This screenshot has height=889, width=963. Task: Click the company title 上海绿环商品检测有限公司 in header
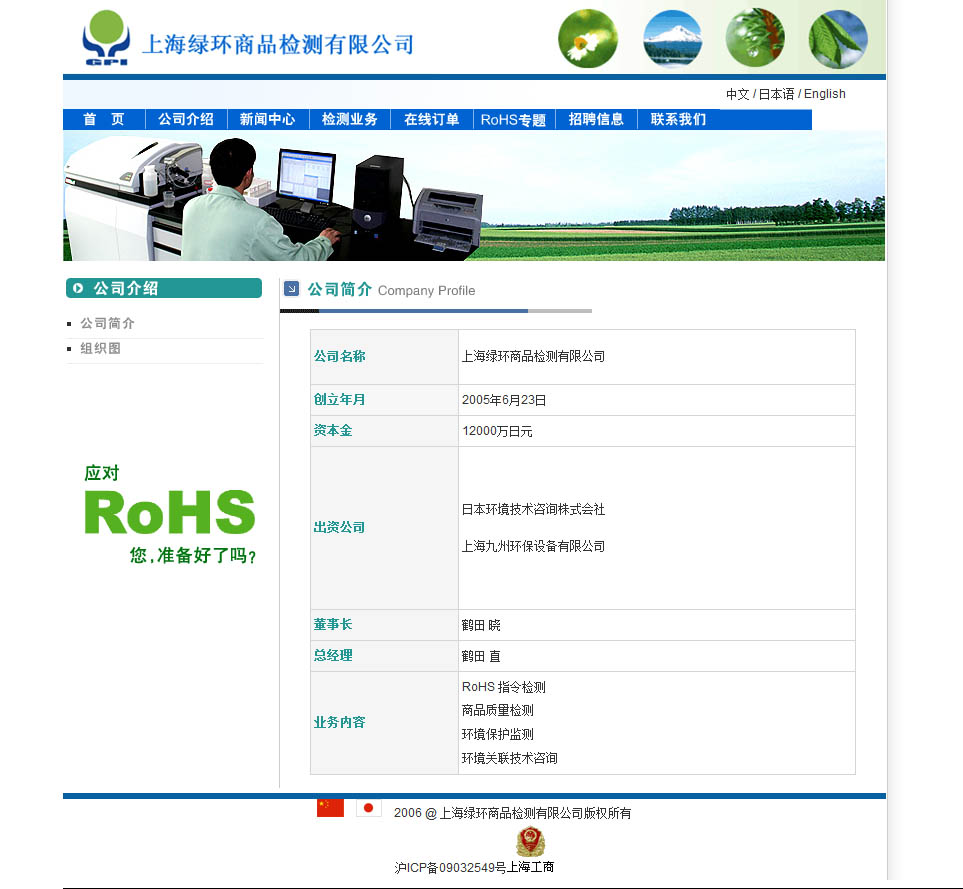click(278, 44)
